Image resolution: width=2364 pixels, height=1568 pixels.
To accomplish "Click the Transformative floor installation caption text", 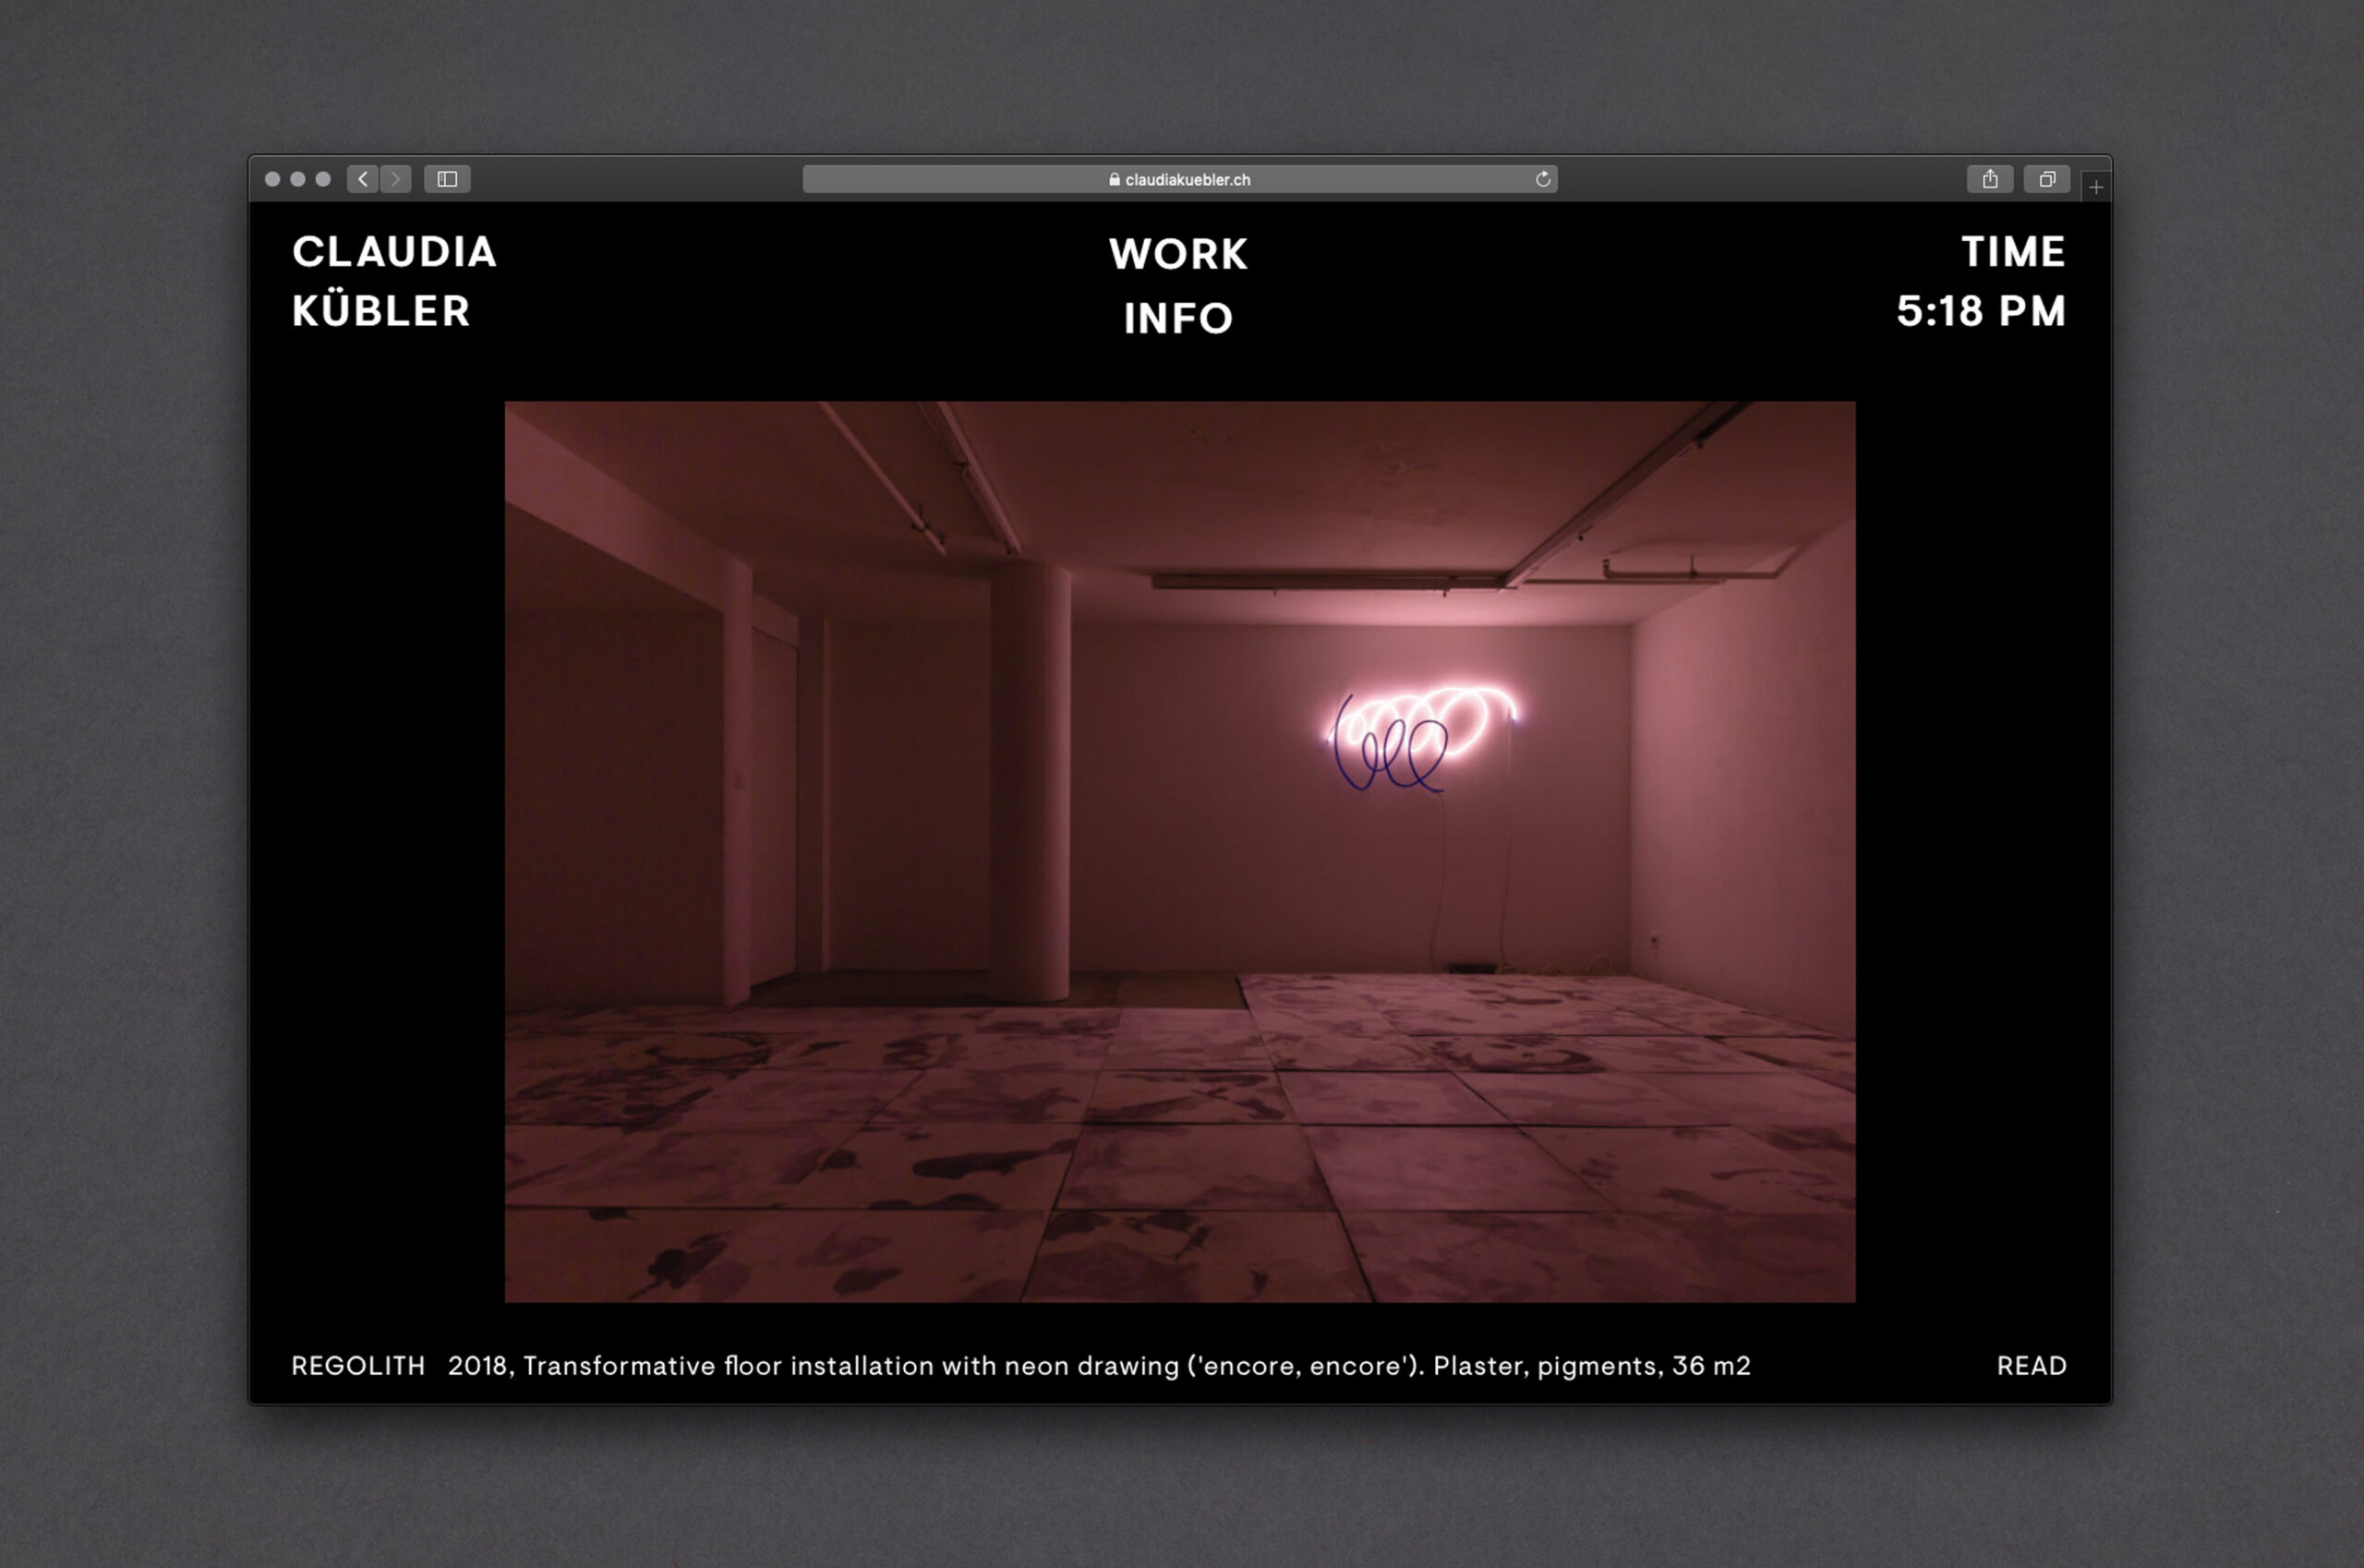I will 1098,1366.
